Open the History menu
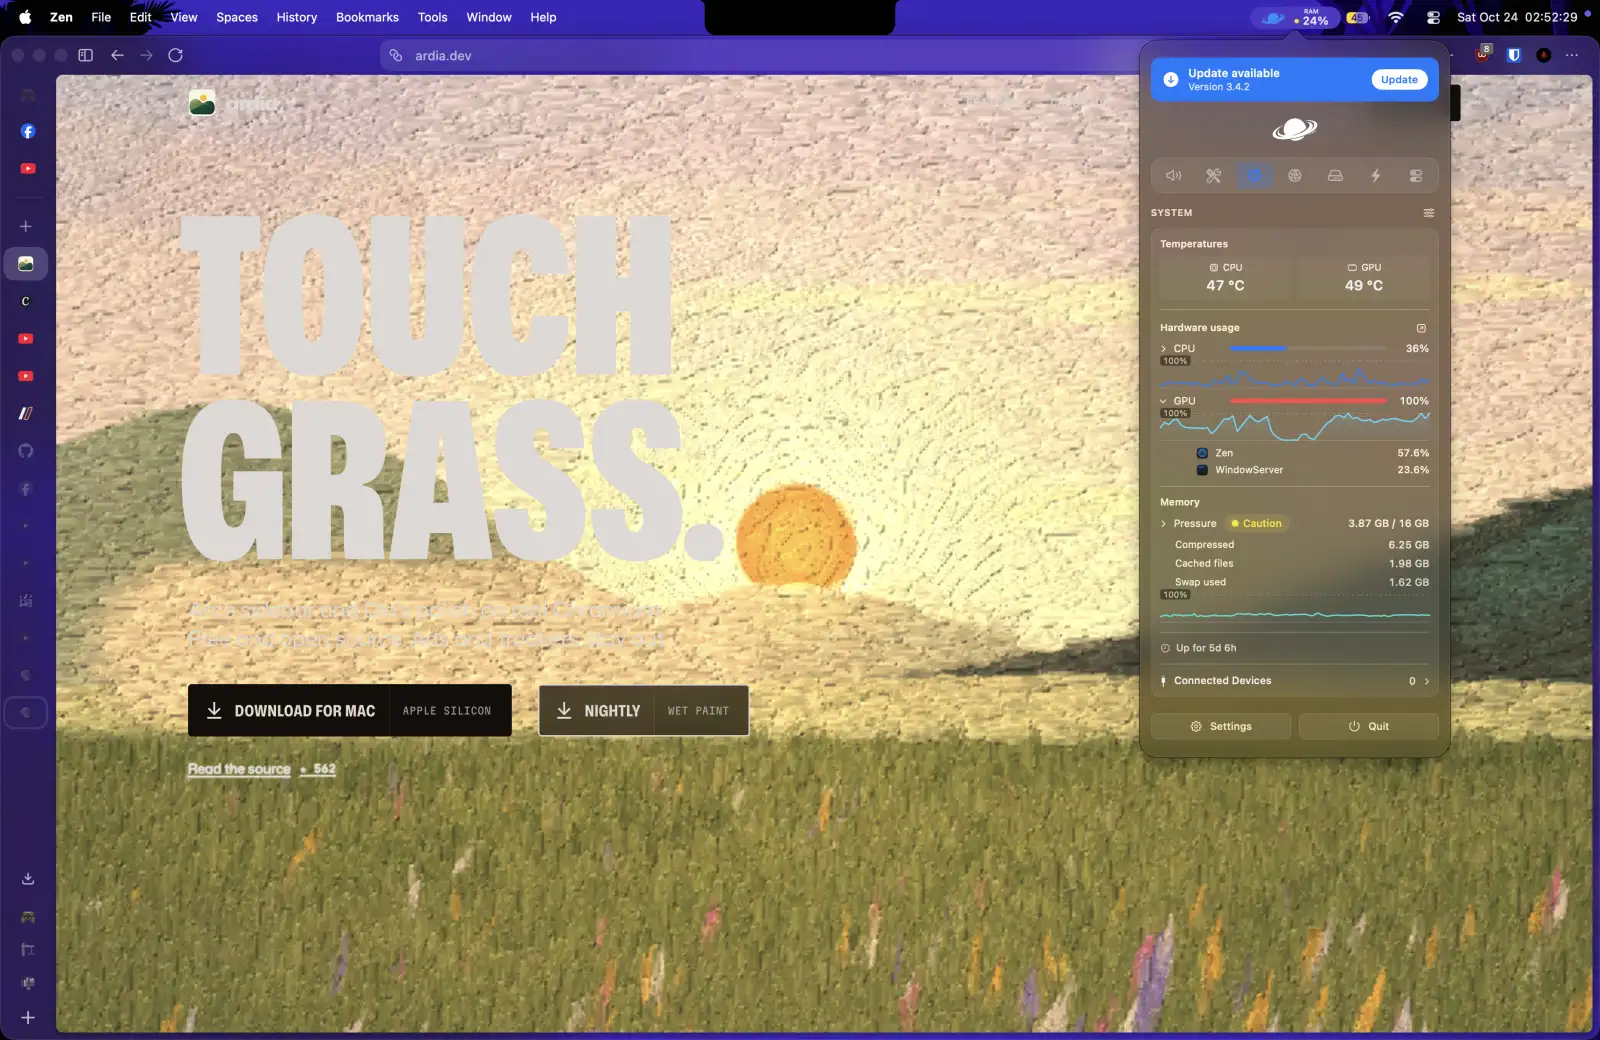The width and height of the screenshot is (1600, 1040). point(297,17)
